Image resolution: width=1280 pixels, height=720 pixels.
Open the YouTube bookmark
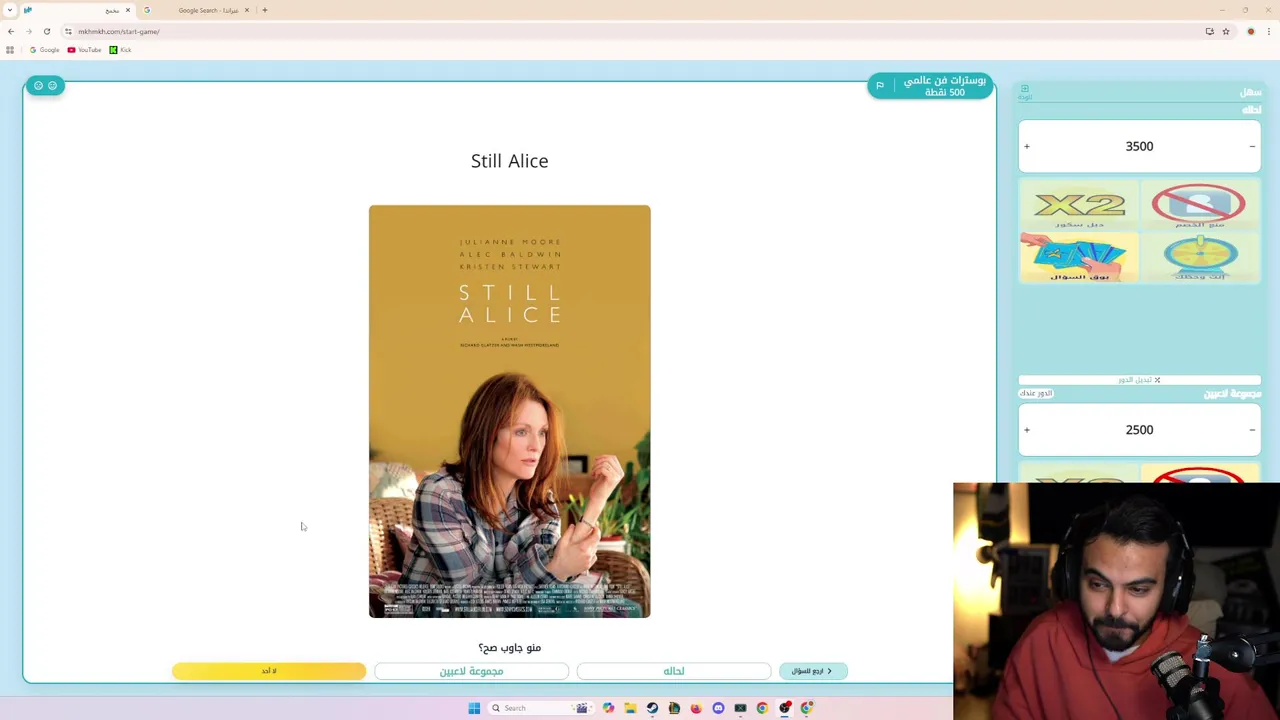[x=85, y=50]
